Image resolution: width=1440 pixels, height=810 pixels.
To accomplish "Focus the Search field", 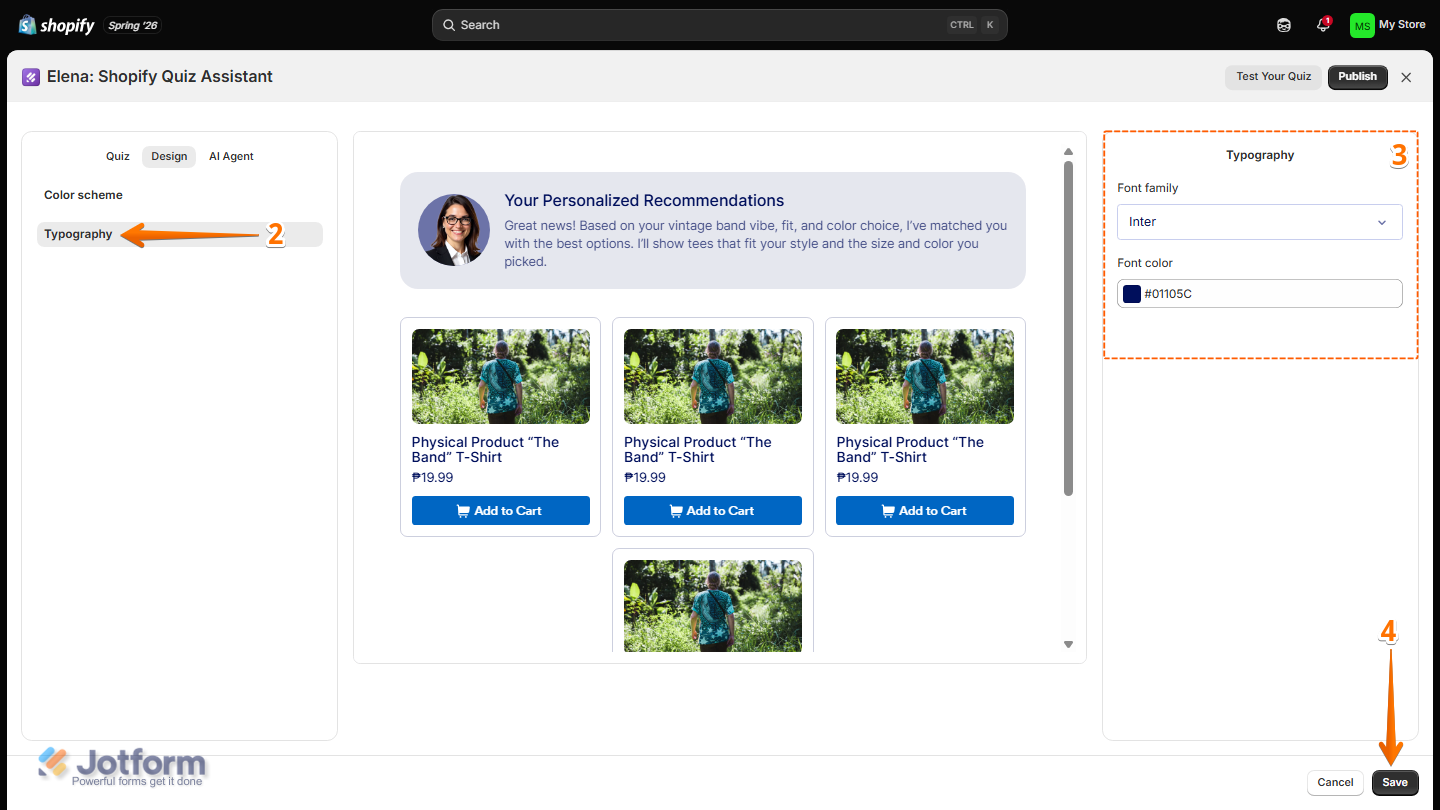I will (x=719, y=25).
